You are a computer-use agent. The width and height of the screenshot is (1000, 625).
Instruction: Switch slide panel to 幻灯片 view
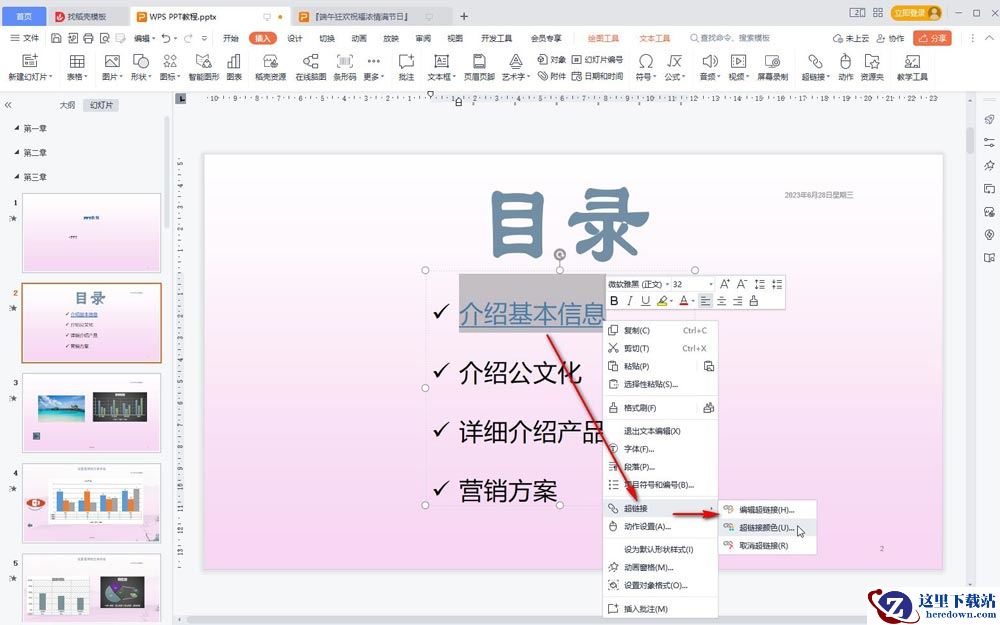click(101, 105)
